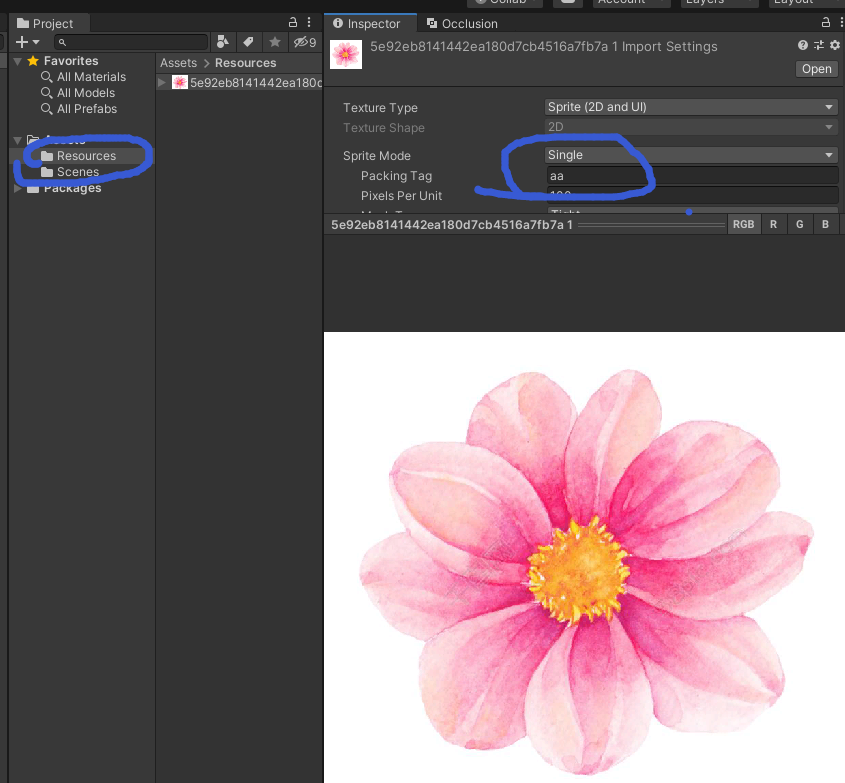Image resolution: width=845 pixels, height=783 pixels.
Task: Open the Sprite Mode dropdown
Action: pos(691,155)
